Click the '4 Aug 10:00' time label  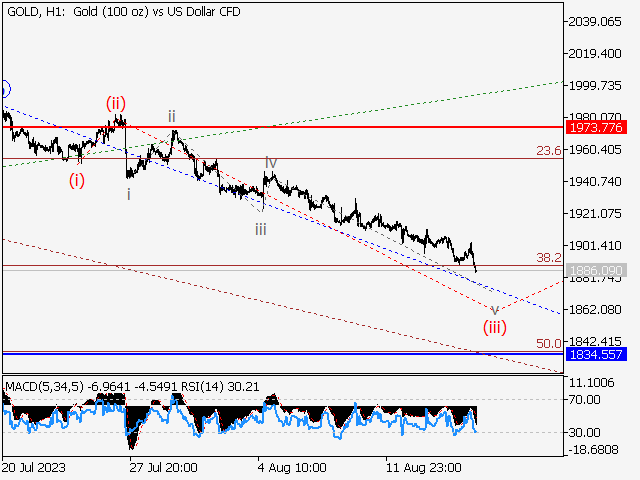(292, 468)
